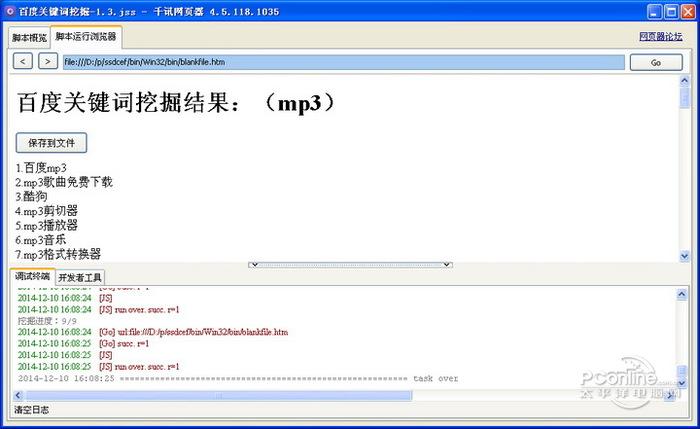Click result item 1.百度mp3
The height and width of the screenshot is (429, 700).
(x=41, y=168)
